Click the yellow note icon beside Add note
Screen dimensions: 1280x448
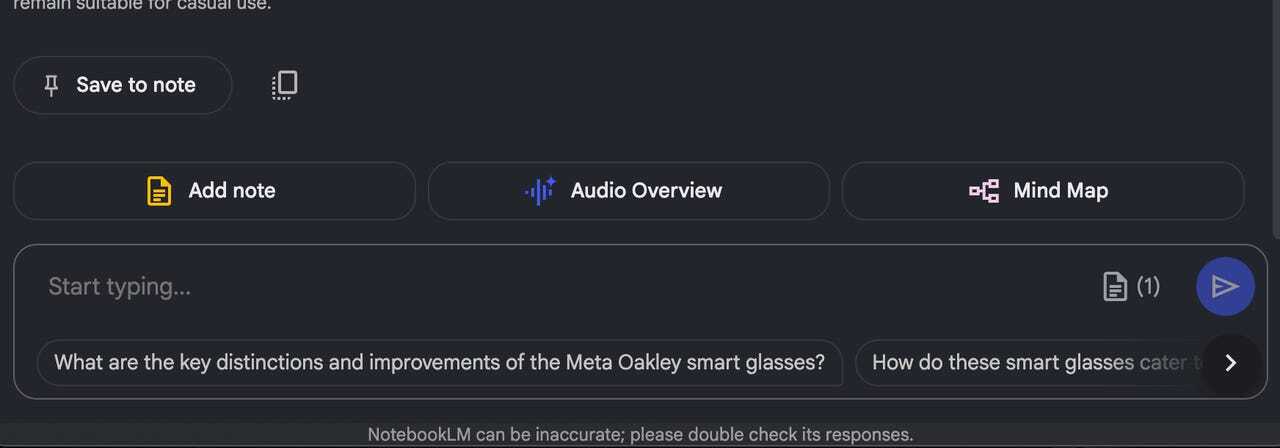point(159,191)
